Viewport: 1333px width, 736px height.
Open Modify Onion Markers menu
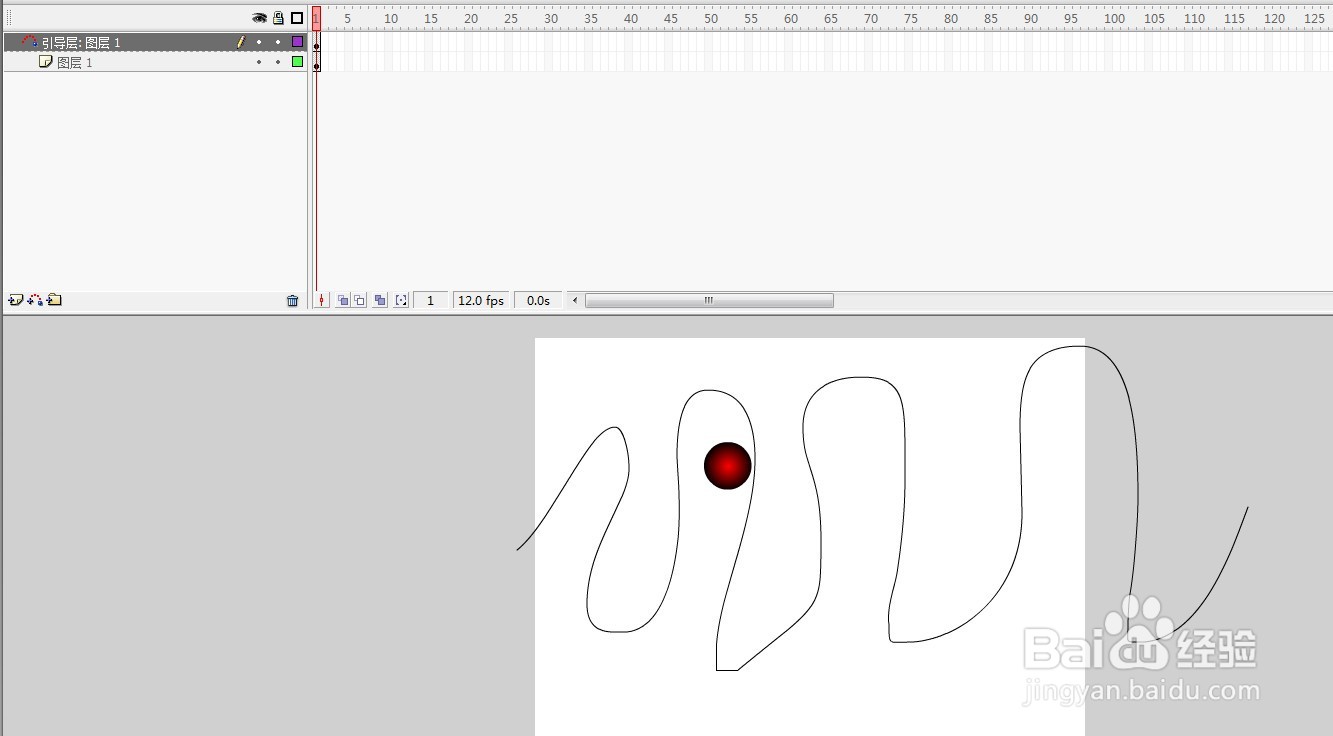coord(401,300)
